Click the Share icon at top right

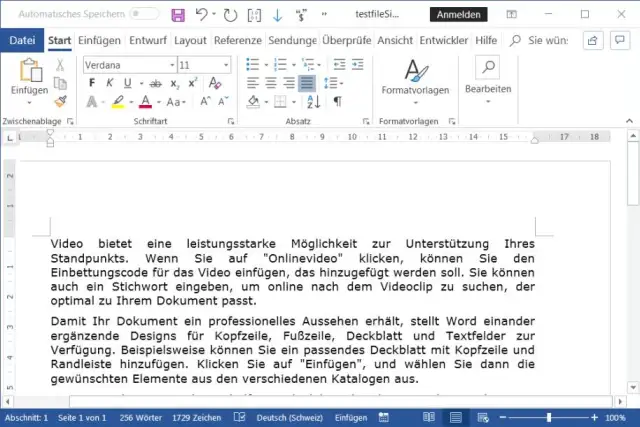click(593, 40)
